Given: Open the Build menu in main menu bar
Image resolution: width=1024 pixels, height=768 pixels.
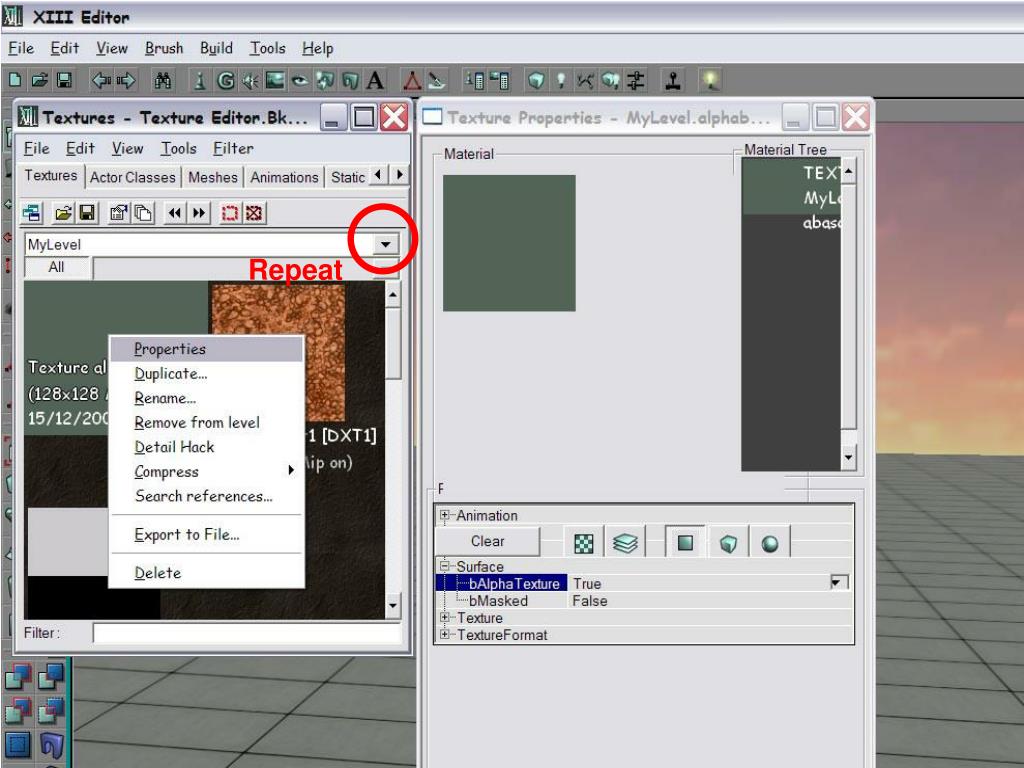Looking at the screenshot, I should (216, 48).
